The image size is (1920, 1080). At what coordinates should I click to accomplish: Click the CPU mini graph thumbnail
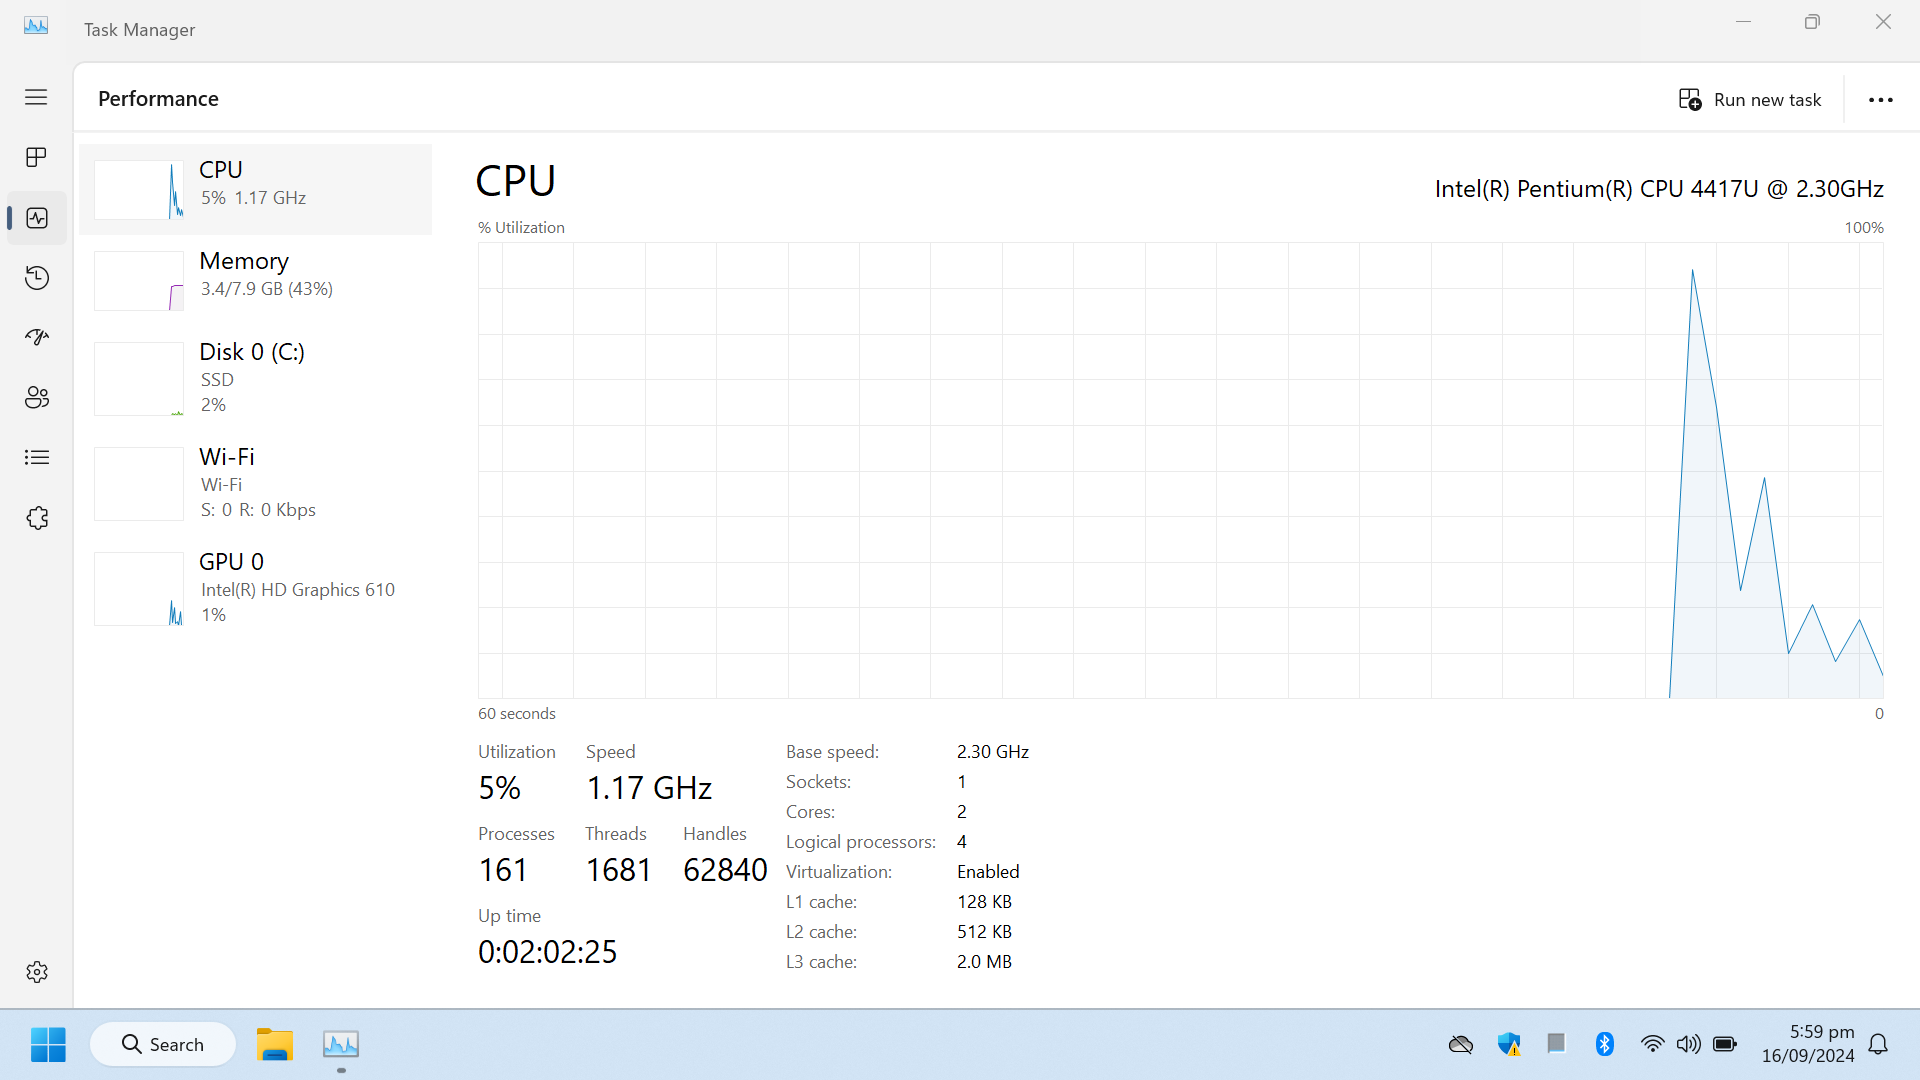coord(139,189)
